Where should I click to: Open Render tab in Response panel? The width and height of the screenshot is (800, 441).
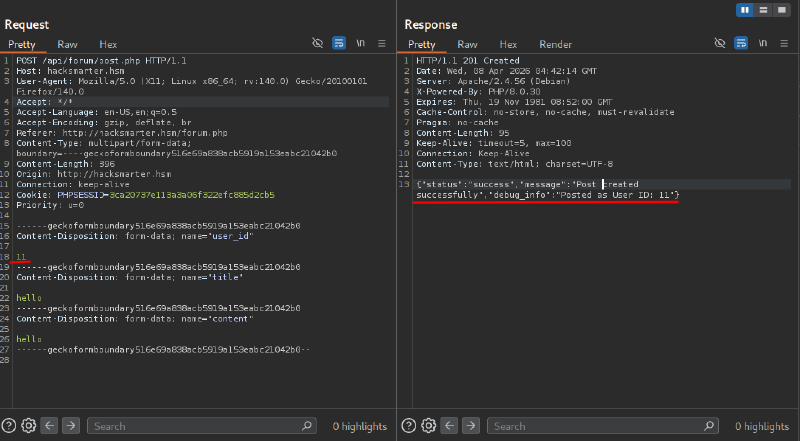[556, 44]
